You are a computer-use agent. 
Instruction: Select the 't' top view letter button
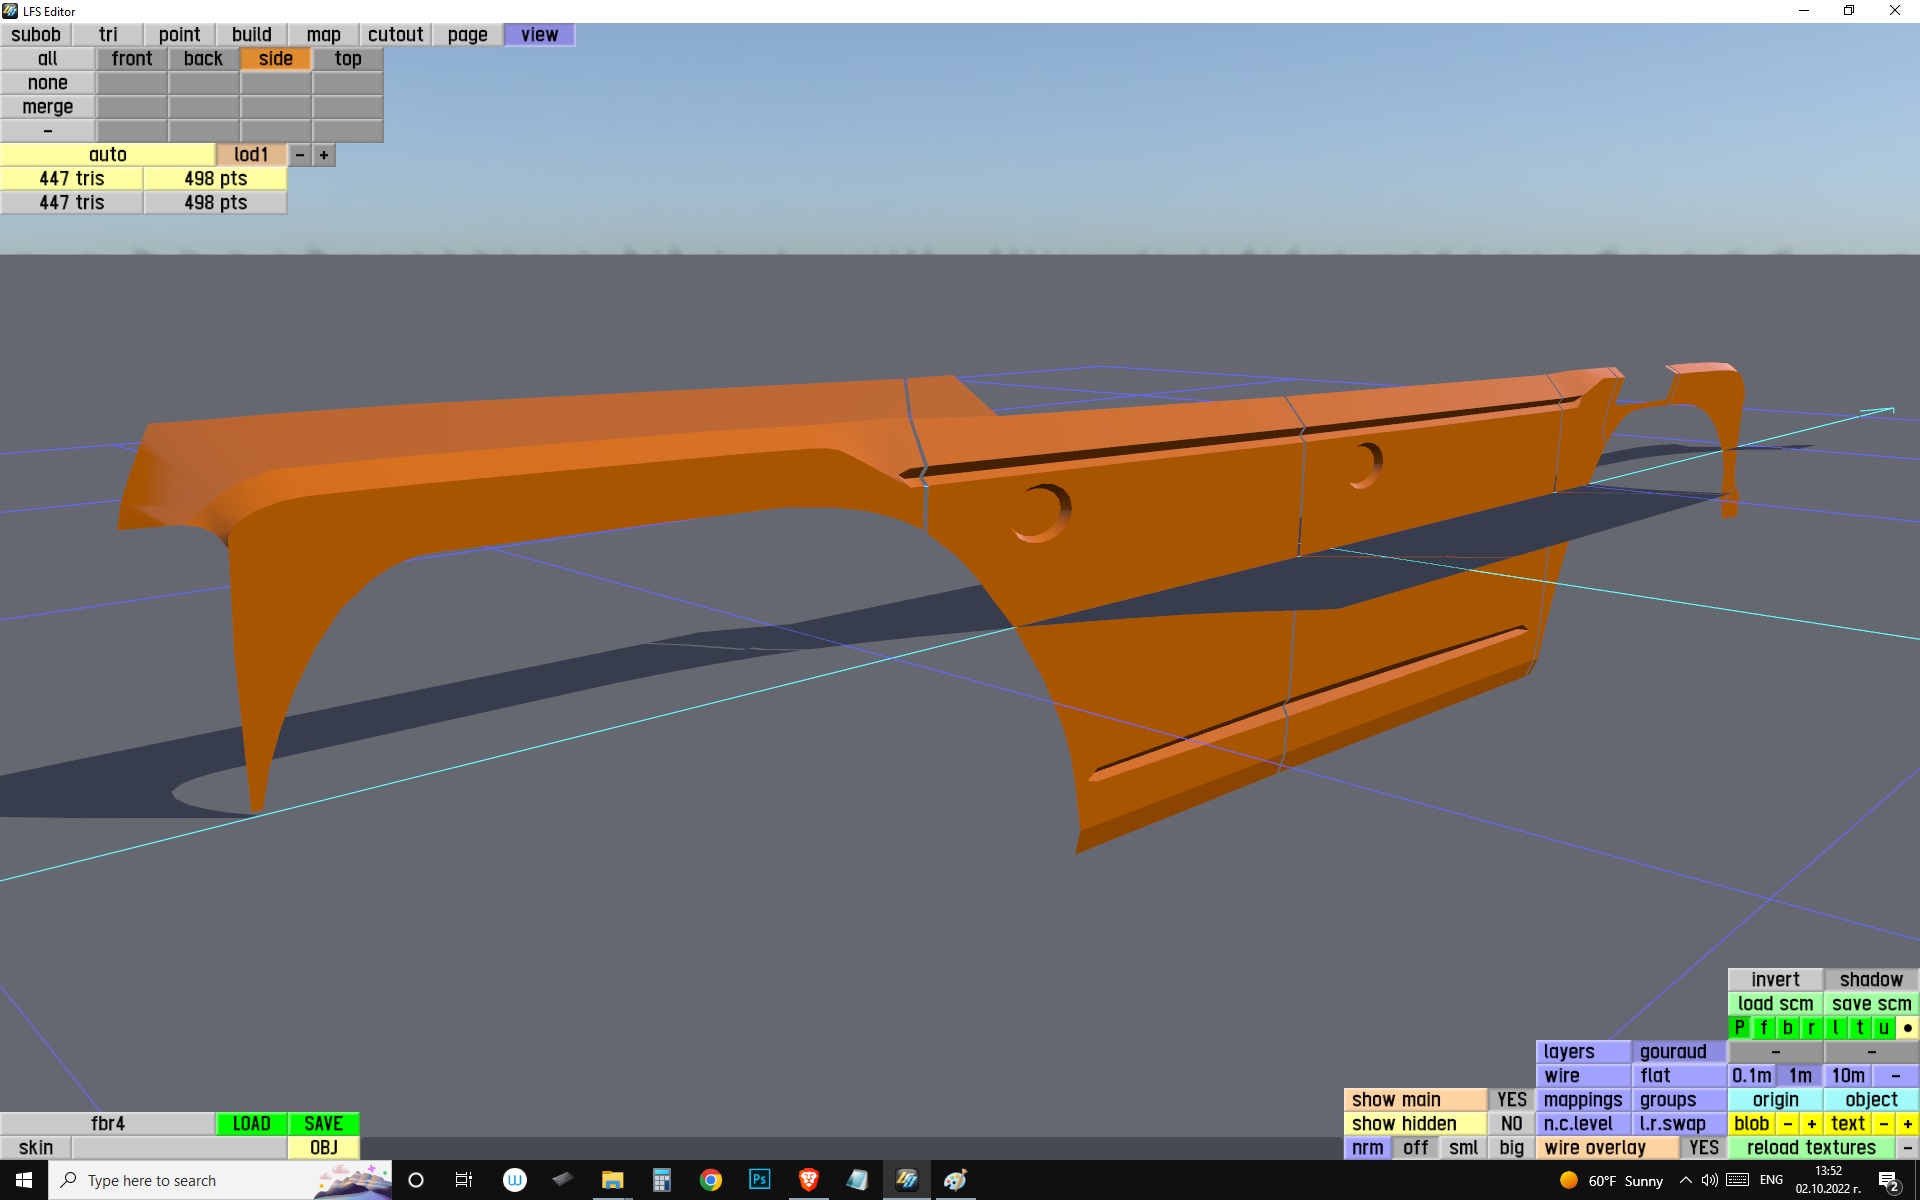(x=1859, y=1028)
